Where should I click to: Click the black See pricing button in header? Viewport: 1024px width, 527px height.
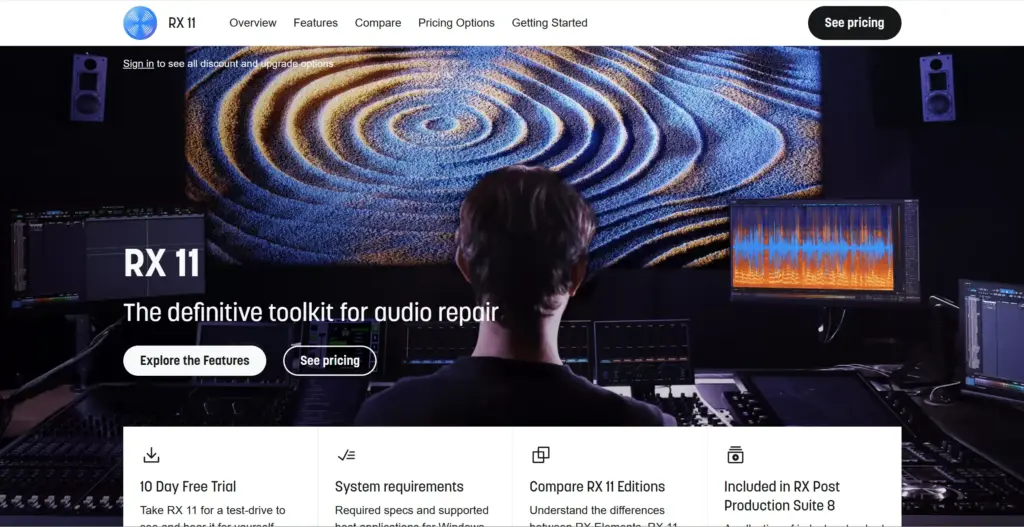pyautogui.click(x=854, y=23)
